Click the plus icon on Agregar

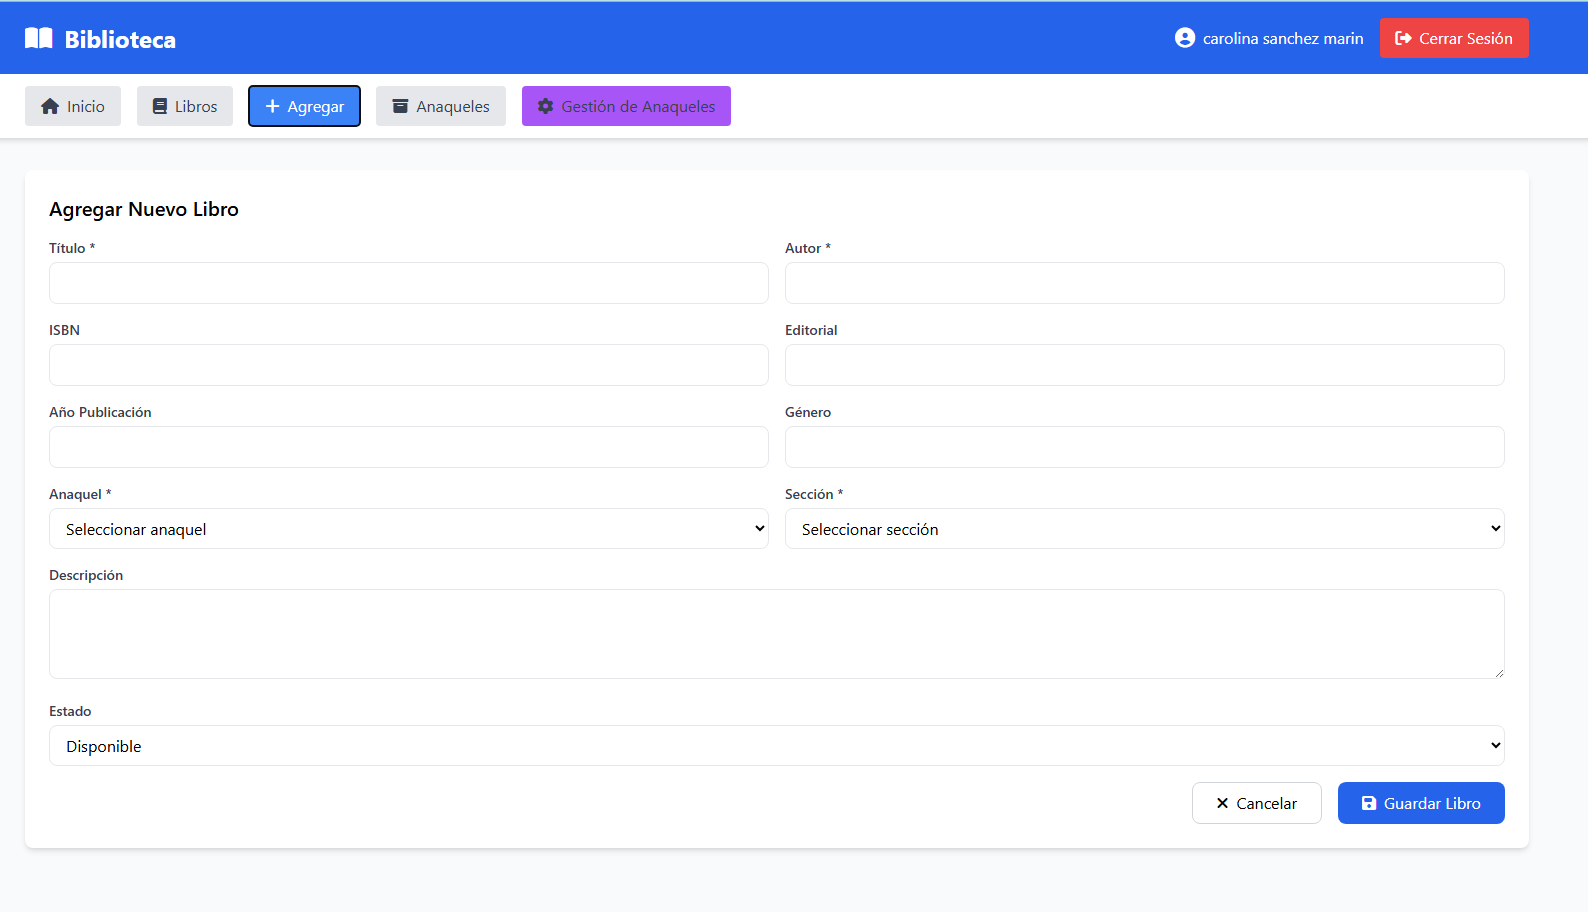272,106
